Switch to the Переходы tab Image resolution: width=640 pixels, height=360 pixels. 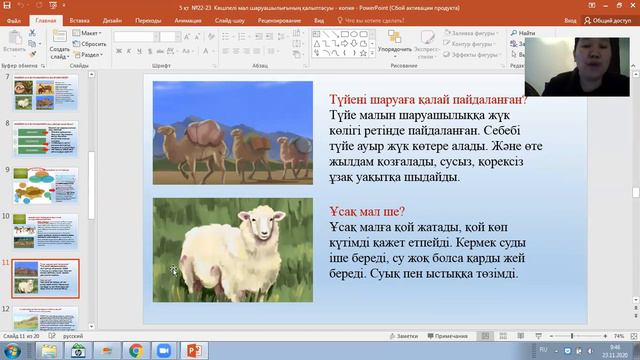(148, 20)
